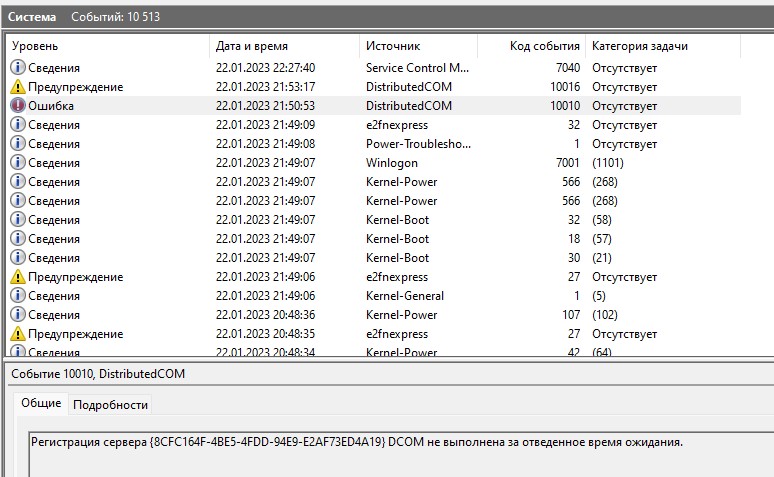Sort events by the Уровень column header

coord(35,46)
